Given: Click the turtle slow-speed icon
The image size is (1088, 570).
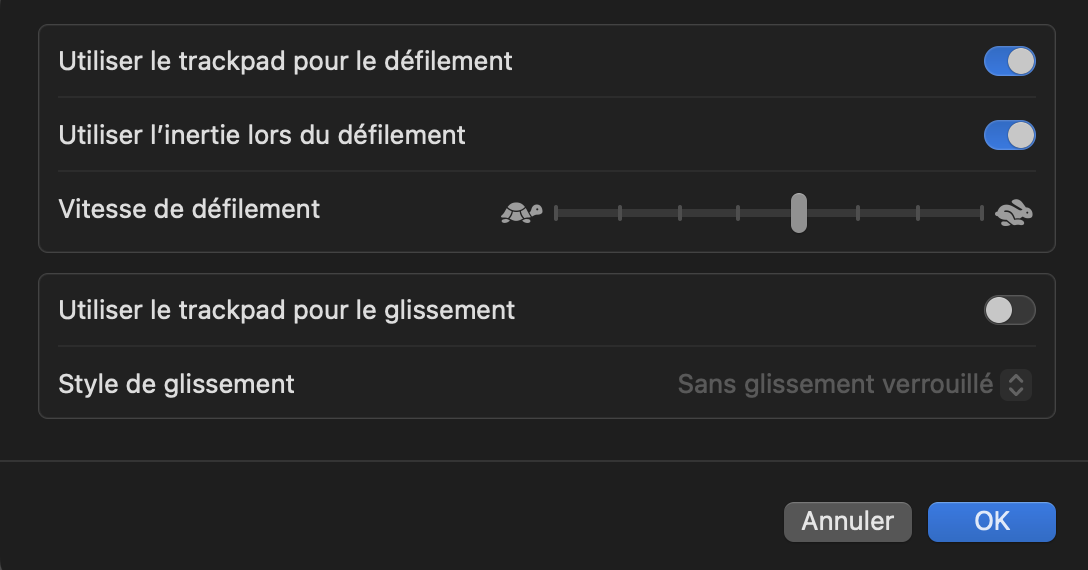Looking at the screenshot, I should [521, 212].
